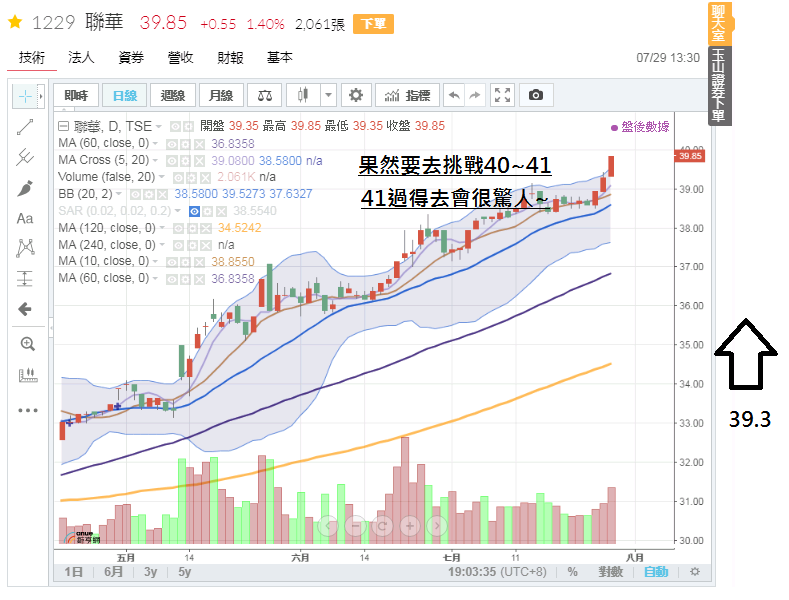The image size is (789, 600).
Task: Open the SAR (0.02, 0.02, 0.2) dropdown arrow
Action: click(x=178, y=211)
